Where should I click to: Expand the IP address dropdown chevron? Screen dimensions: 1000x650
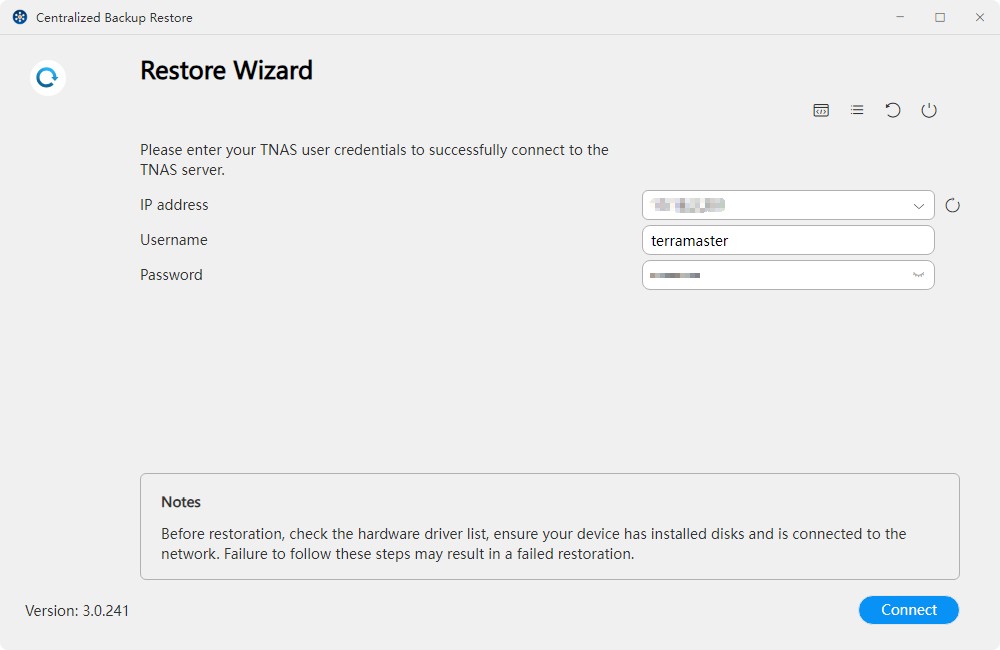click(x=918, y=206)
